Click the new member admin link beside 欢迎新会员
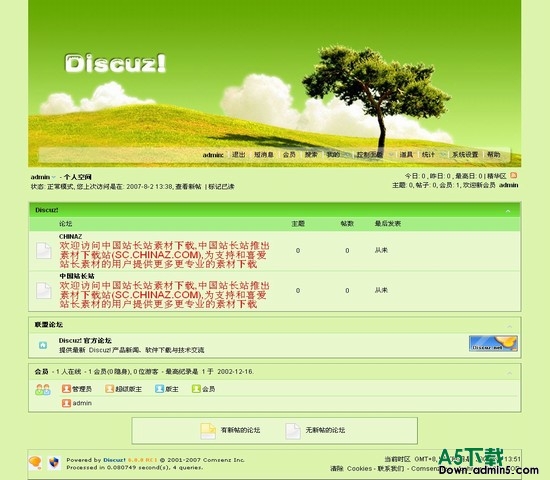550x480 pixels. pos(509,185)
